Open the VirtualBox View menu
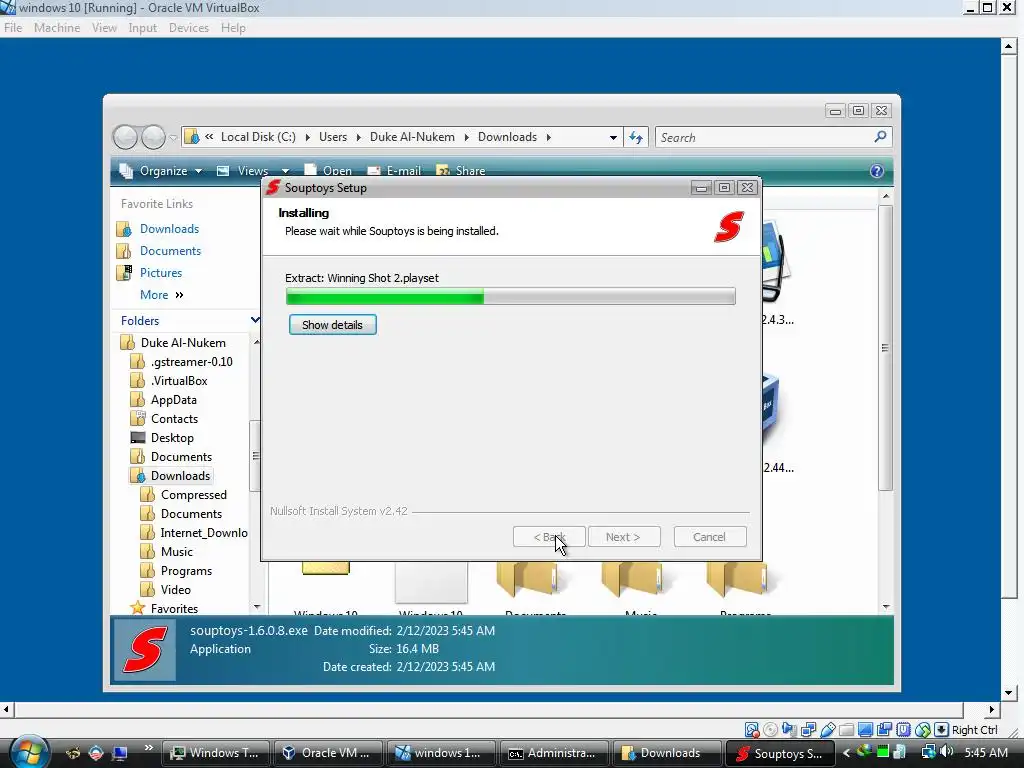 (104, 28)
